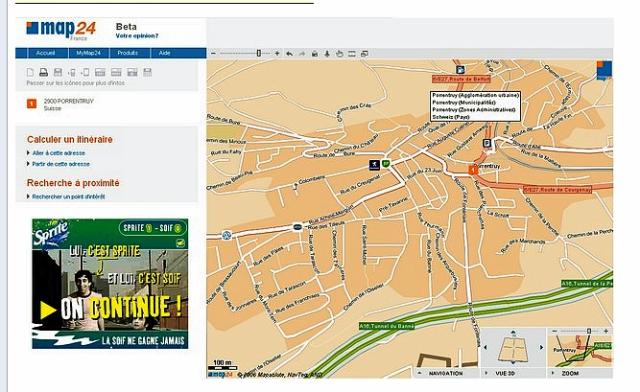640x392 pixels.
Task: Click the orange marker beside 2900 PORRENTRUY
Action: 32,104
